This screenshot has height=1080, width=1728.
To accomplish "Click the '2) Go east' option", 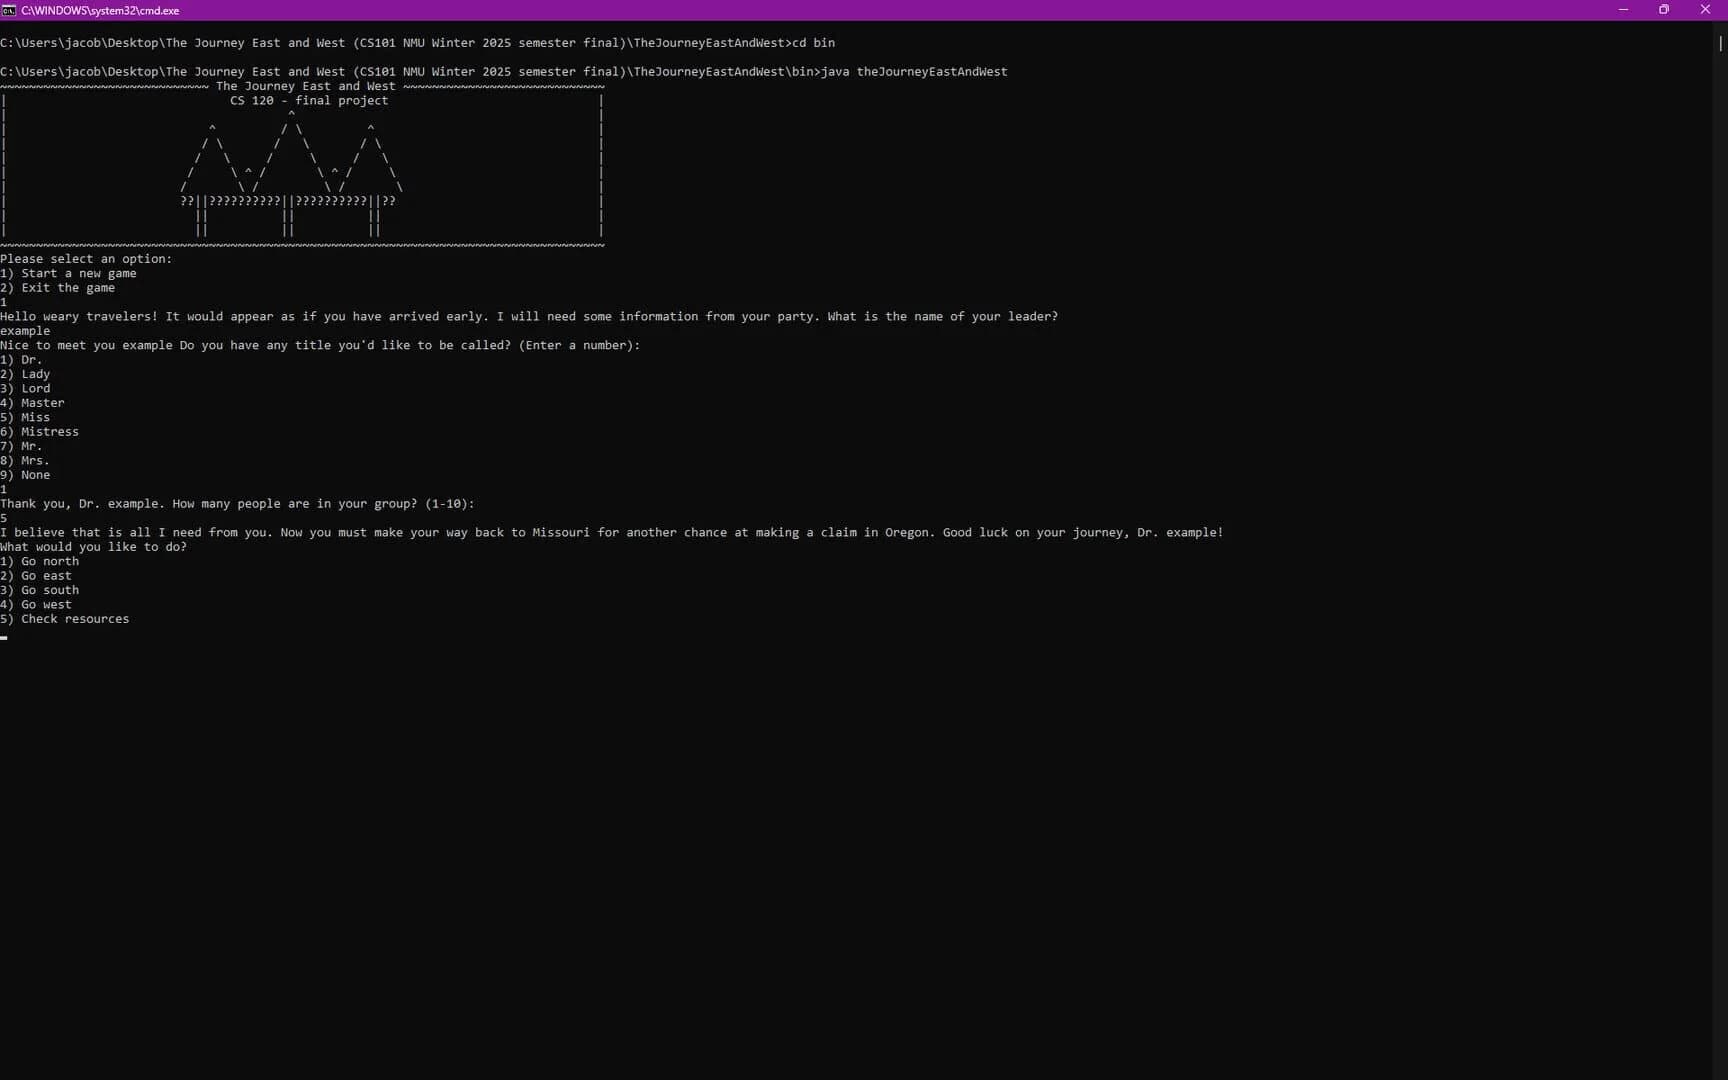I will pos(36,576).
